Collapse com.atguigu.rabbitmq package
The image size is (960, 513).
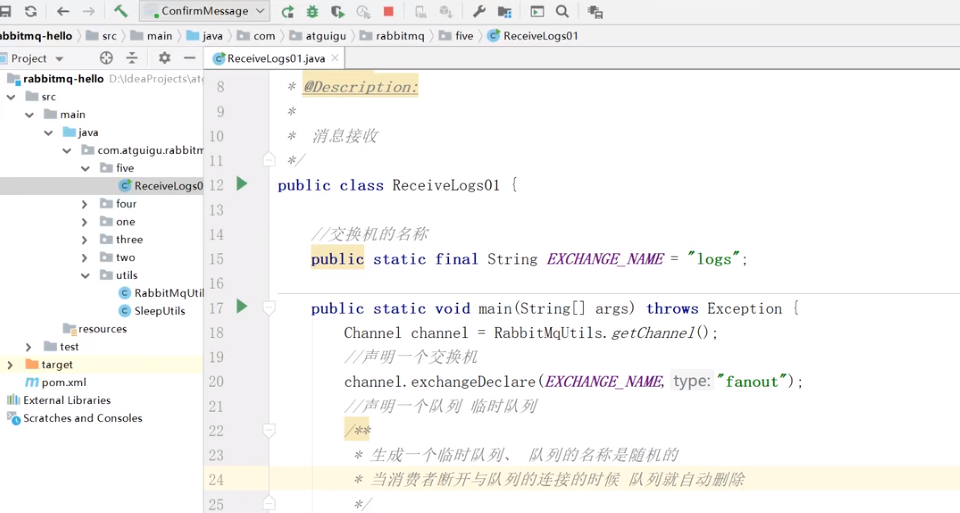pyautogui.click(x=67, y=150)
